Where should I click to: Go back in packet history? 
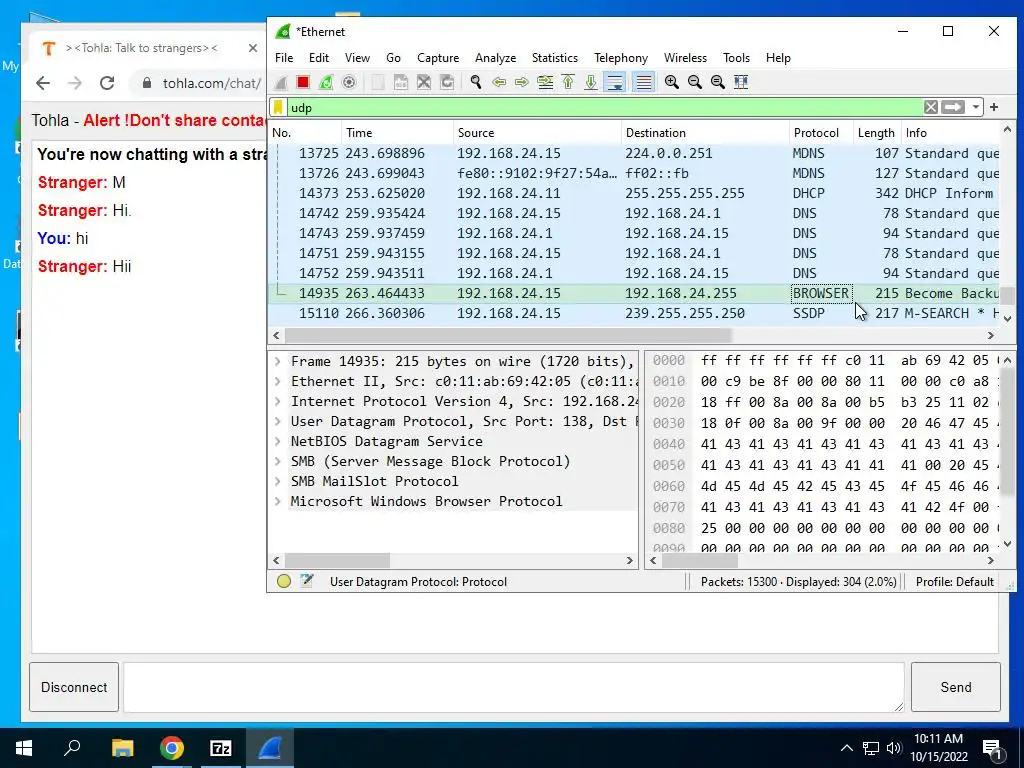click(x=499, y=82)
